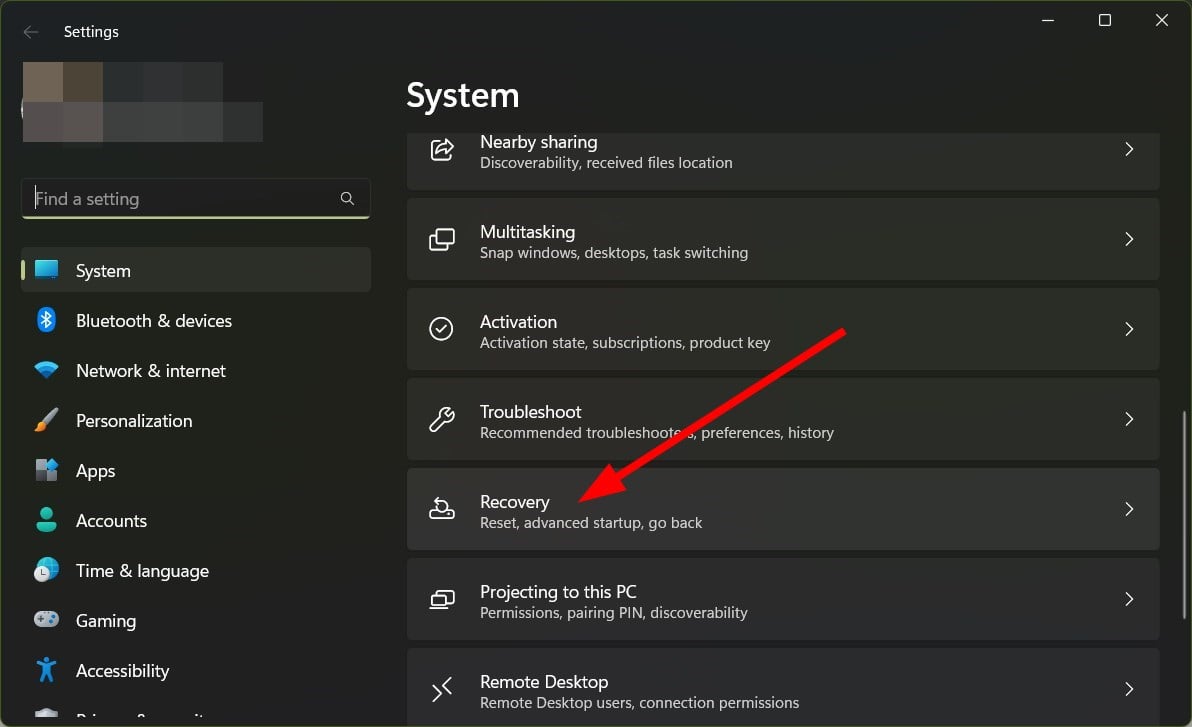The height and width of the screenshot is (727, 1192).
Task: Click the search magnifier icon
Action: (347, 199)
